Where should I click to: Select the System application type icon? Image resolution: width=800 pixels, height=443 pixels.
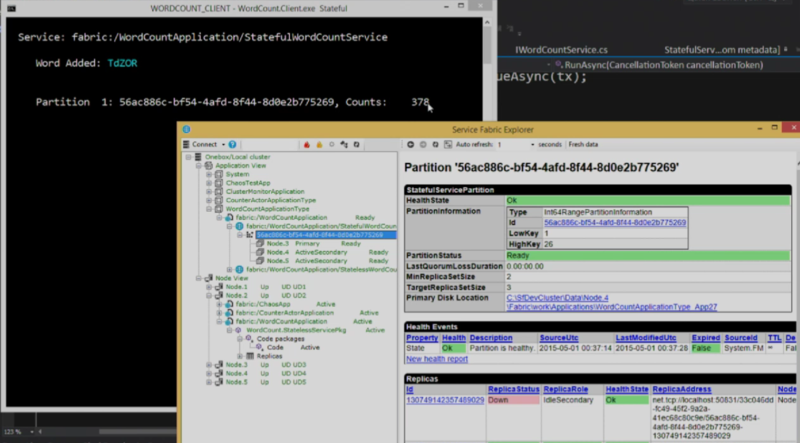[x=219, y=174]
